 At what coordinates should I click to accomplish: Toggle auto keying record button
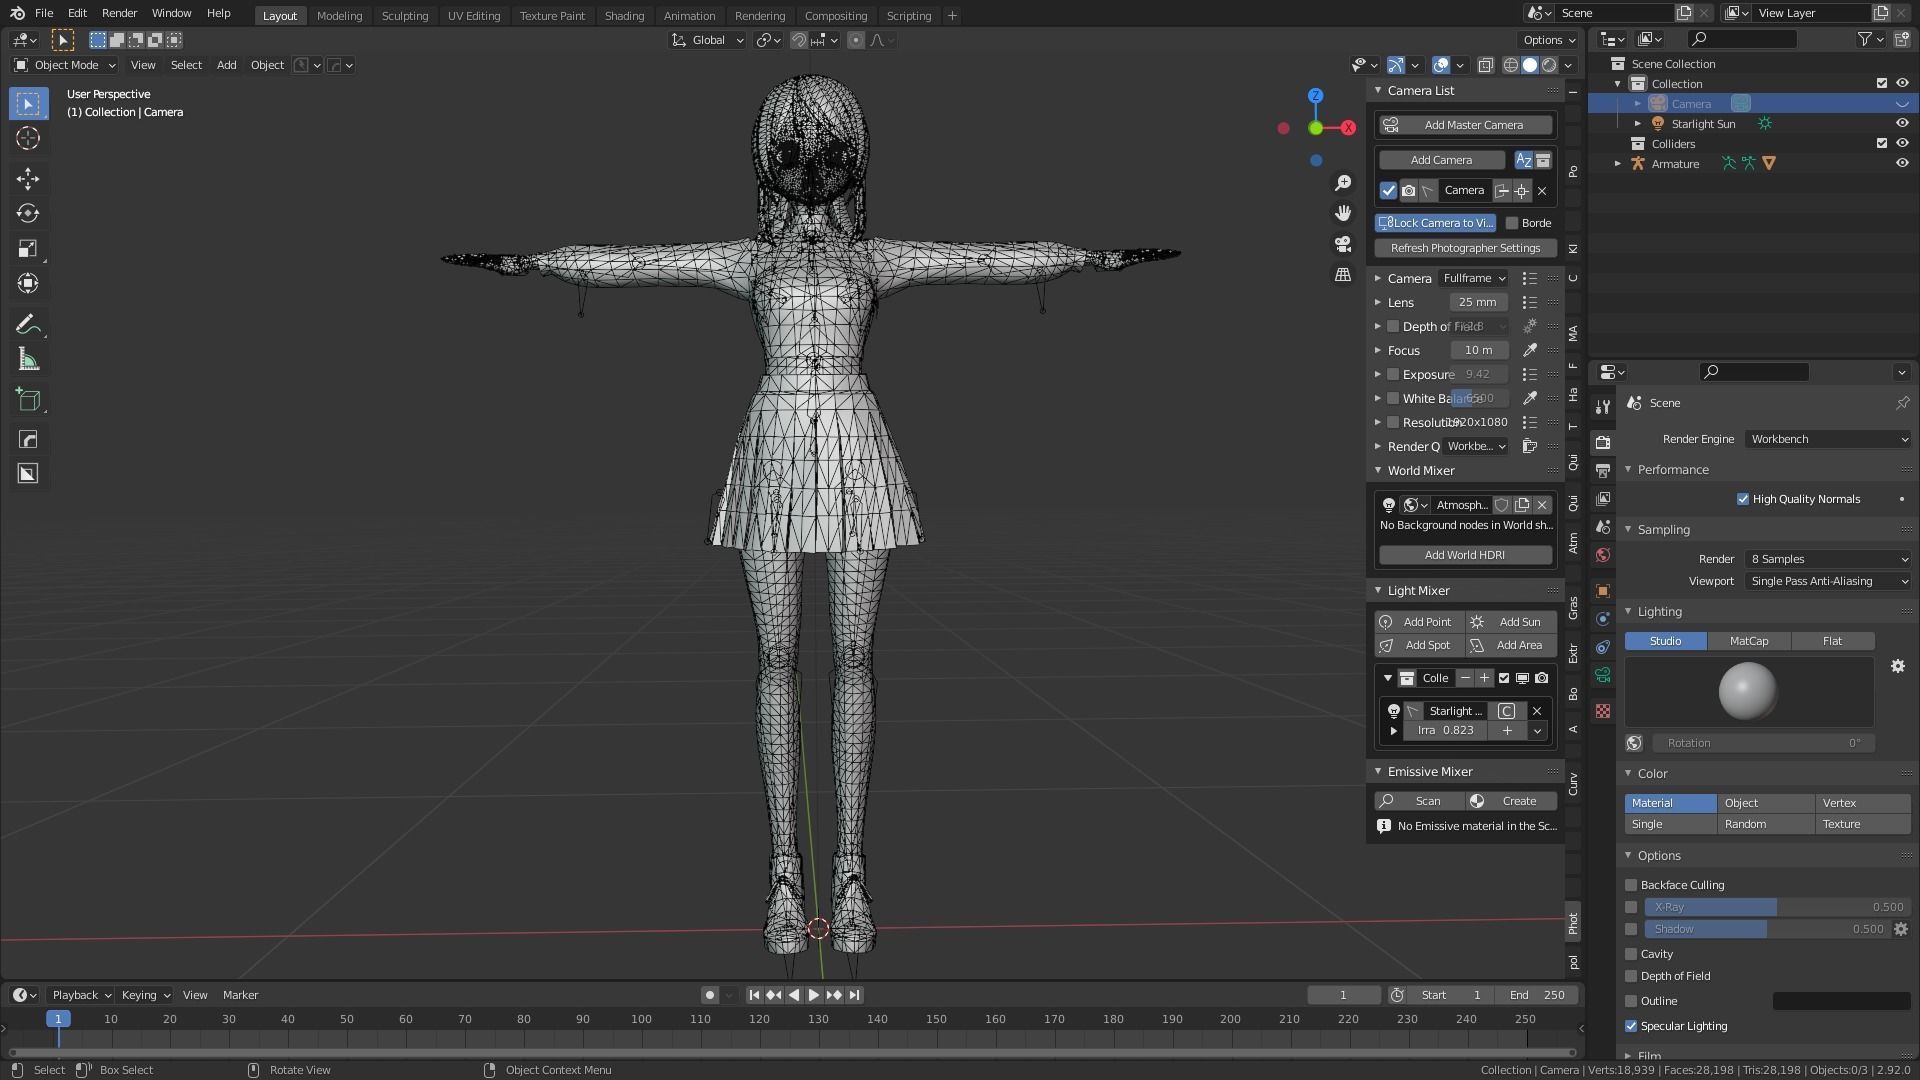click(709, 995)
